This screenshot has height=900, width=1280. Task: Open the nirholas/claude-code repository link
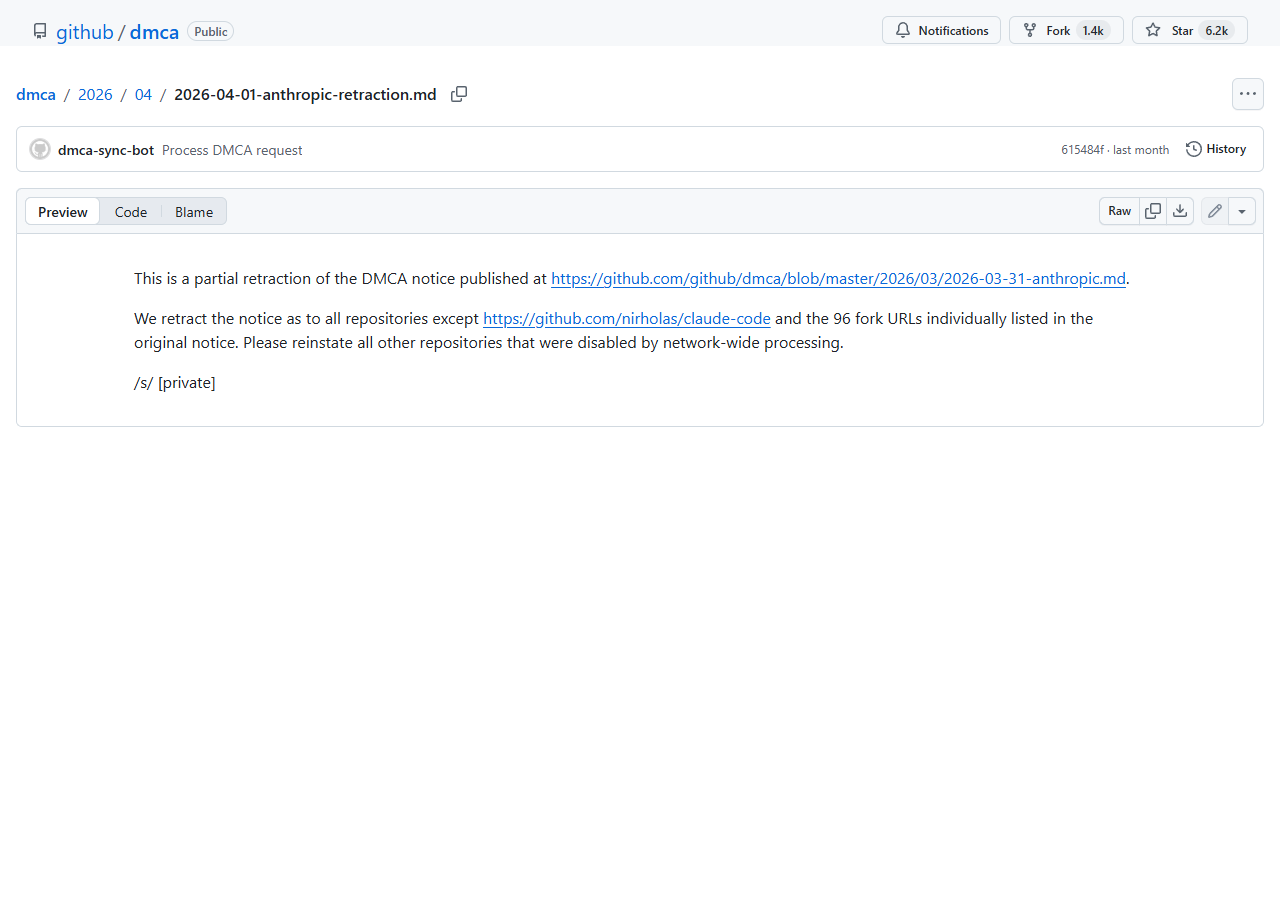tap(627, 318)
